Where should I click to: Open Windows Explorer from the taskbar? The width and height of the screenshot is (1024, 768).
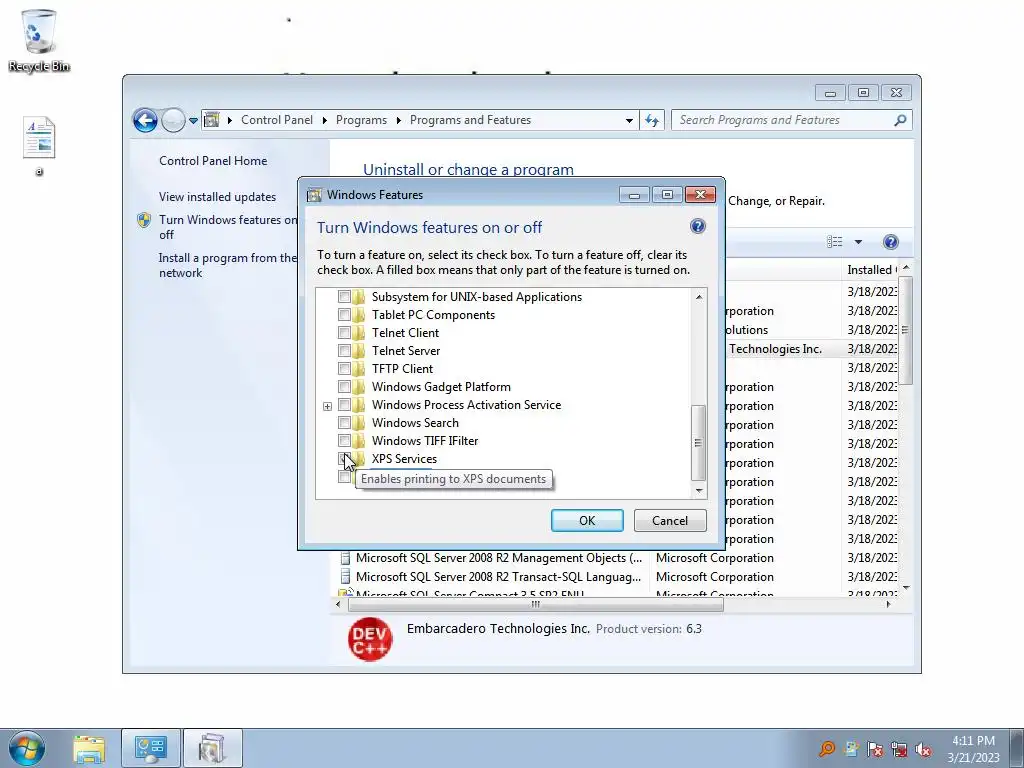click(x=89, y=748)
